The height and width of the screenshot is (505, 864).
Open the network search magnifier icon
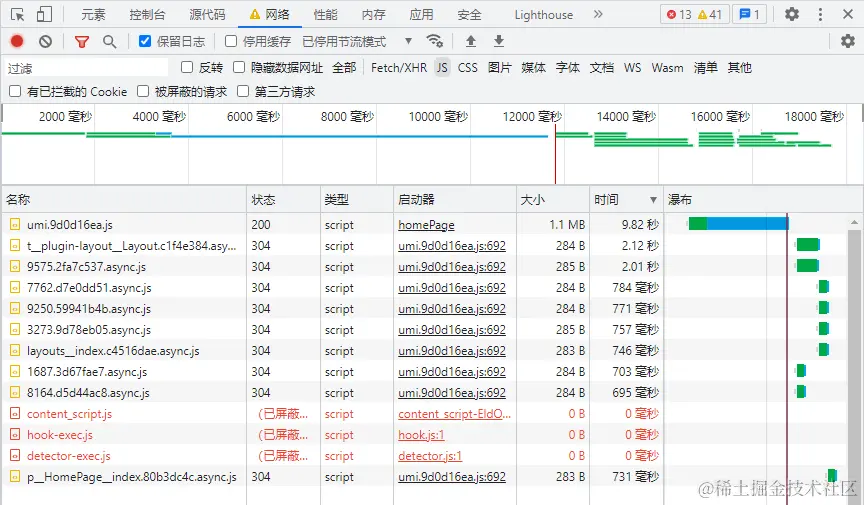[110, 41]
